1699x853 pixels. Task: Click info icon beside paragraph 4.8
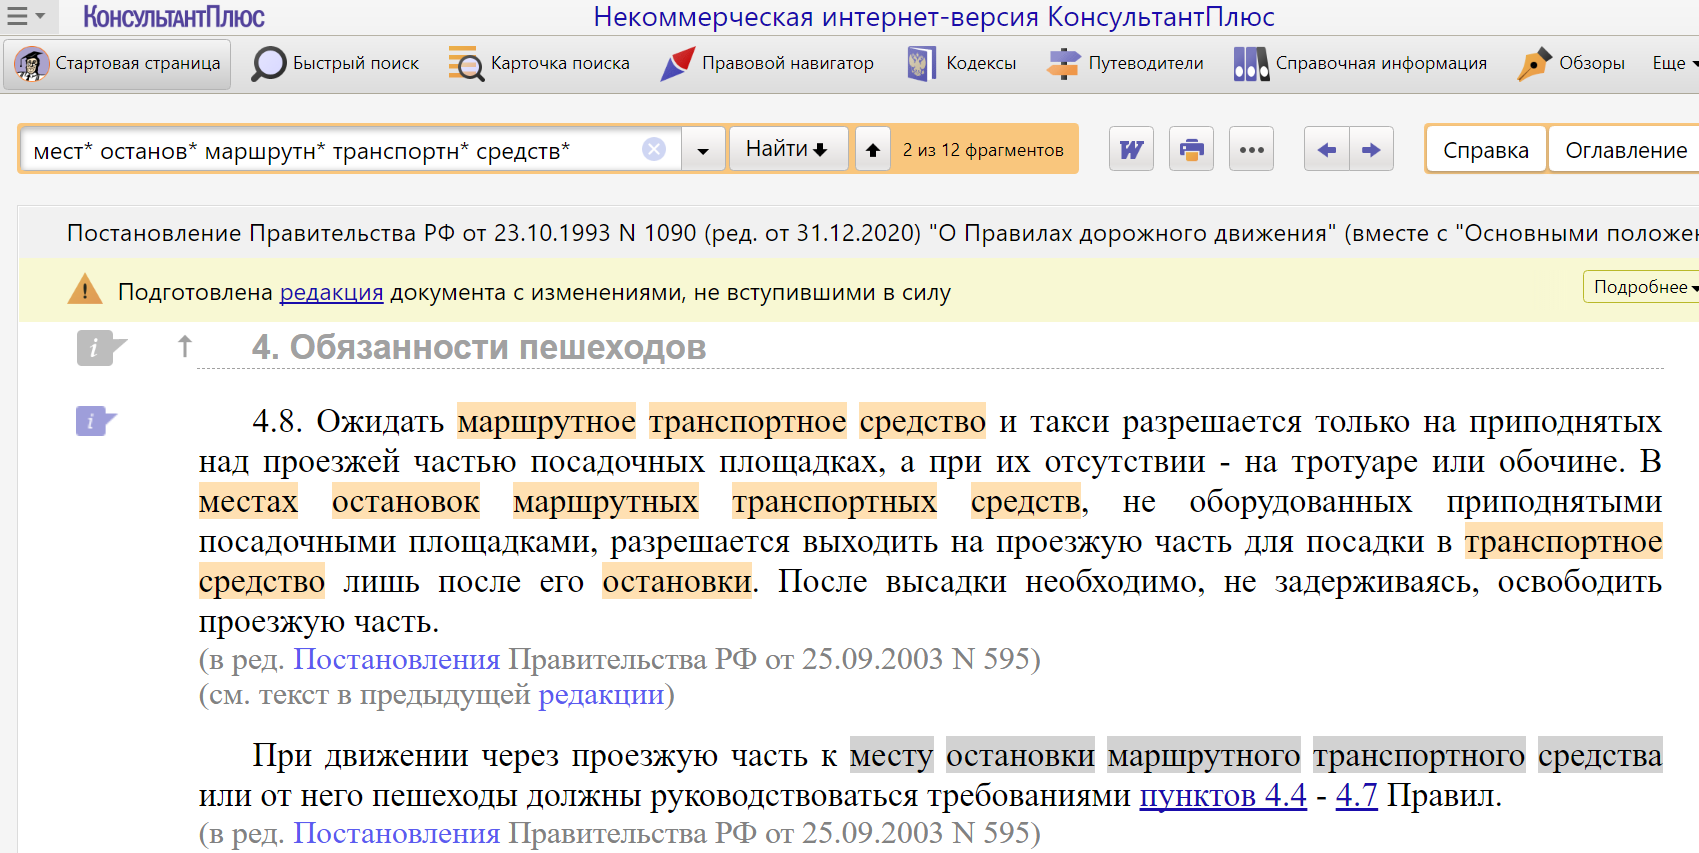(x=96, y=421)
